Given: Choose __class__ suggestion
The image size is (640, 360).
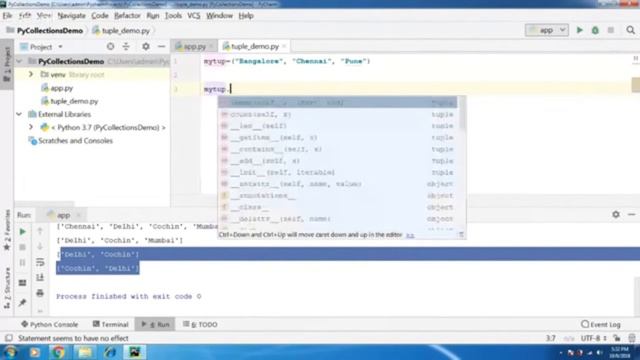Looking at the screenshot, I should coord(337,207).
